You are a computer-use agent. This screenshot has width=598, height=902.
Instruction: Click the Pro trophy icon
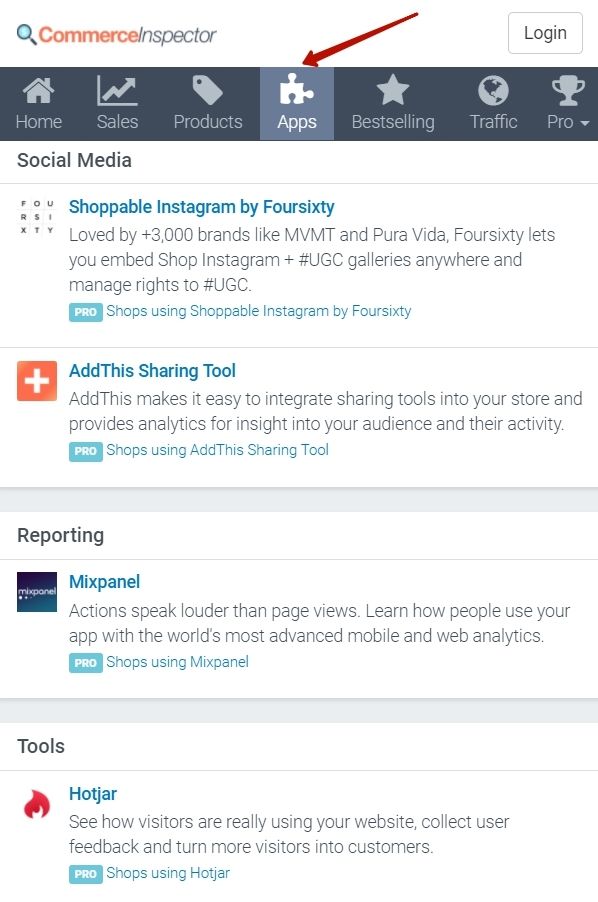click(568, 90)
